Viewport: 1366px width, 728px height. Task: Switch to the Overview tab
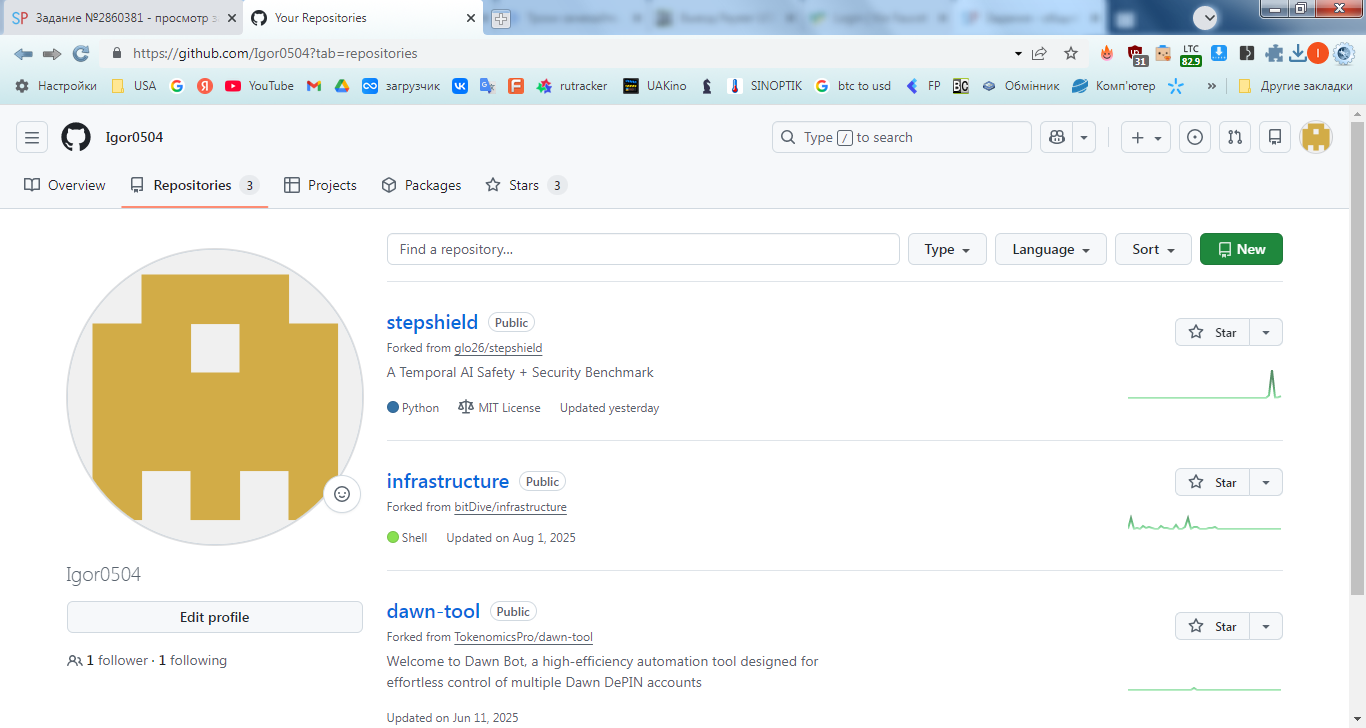click(x=65, y=185)
